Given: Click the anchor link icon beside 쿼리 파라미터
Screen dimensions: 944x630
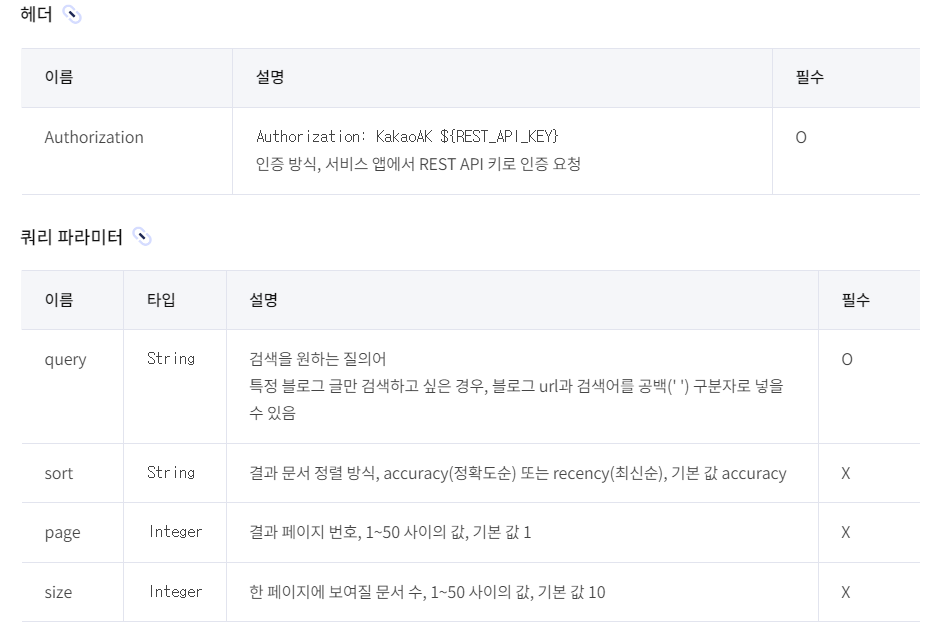Looking at the screenshot, I should tap(142, 237).
